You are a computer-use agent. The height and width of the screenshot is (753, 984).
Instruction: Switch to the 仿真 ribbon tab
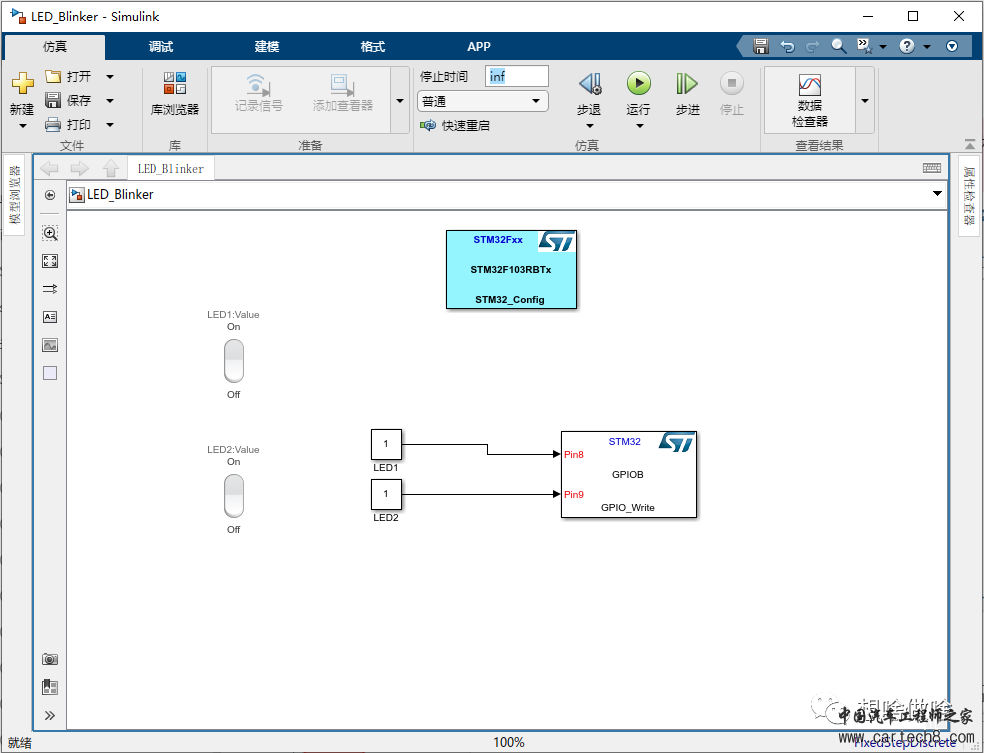55,46
